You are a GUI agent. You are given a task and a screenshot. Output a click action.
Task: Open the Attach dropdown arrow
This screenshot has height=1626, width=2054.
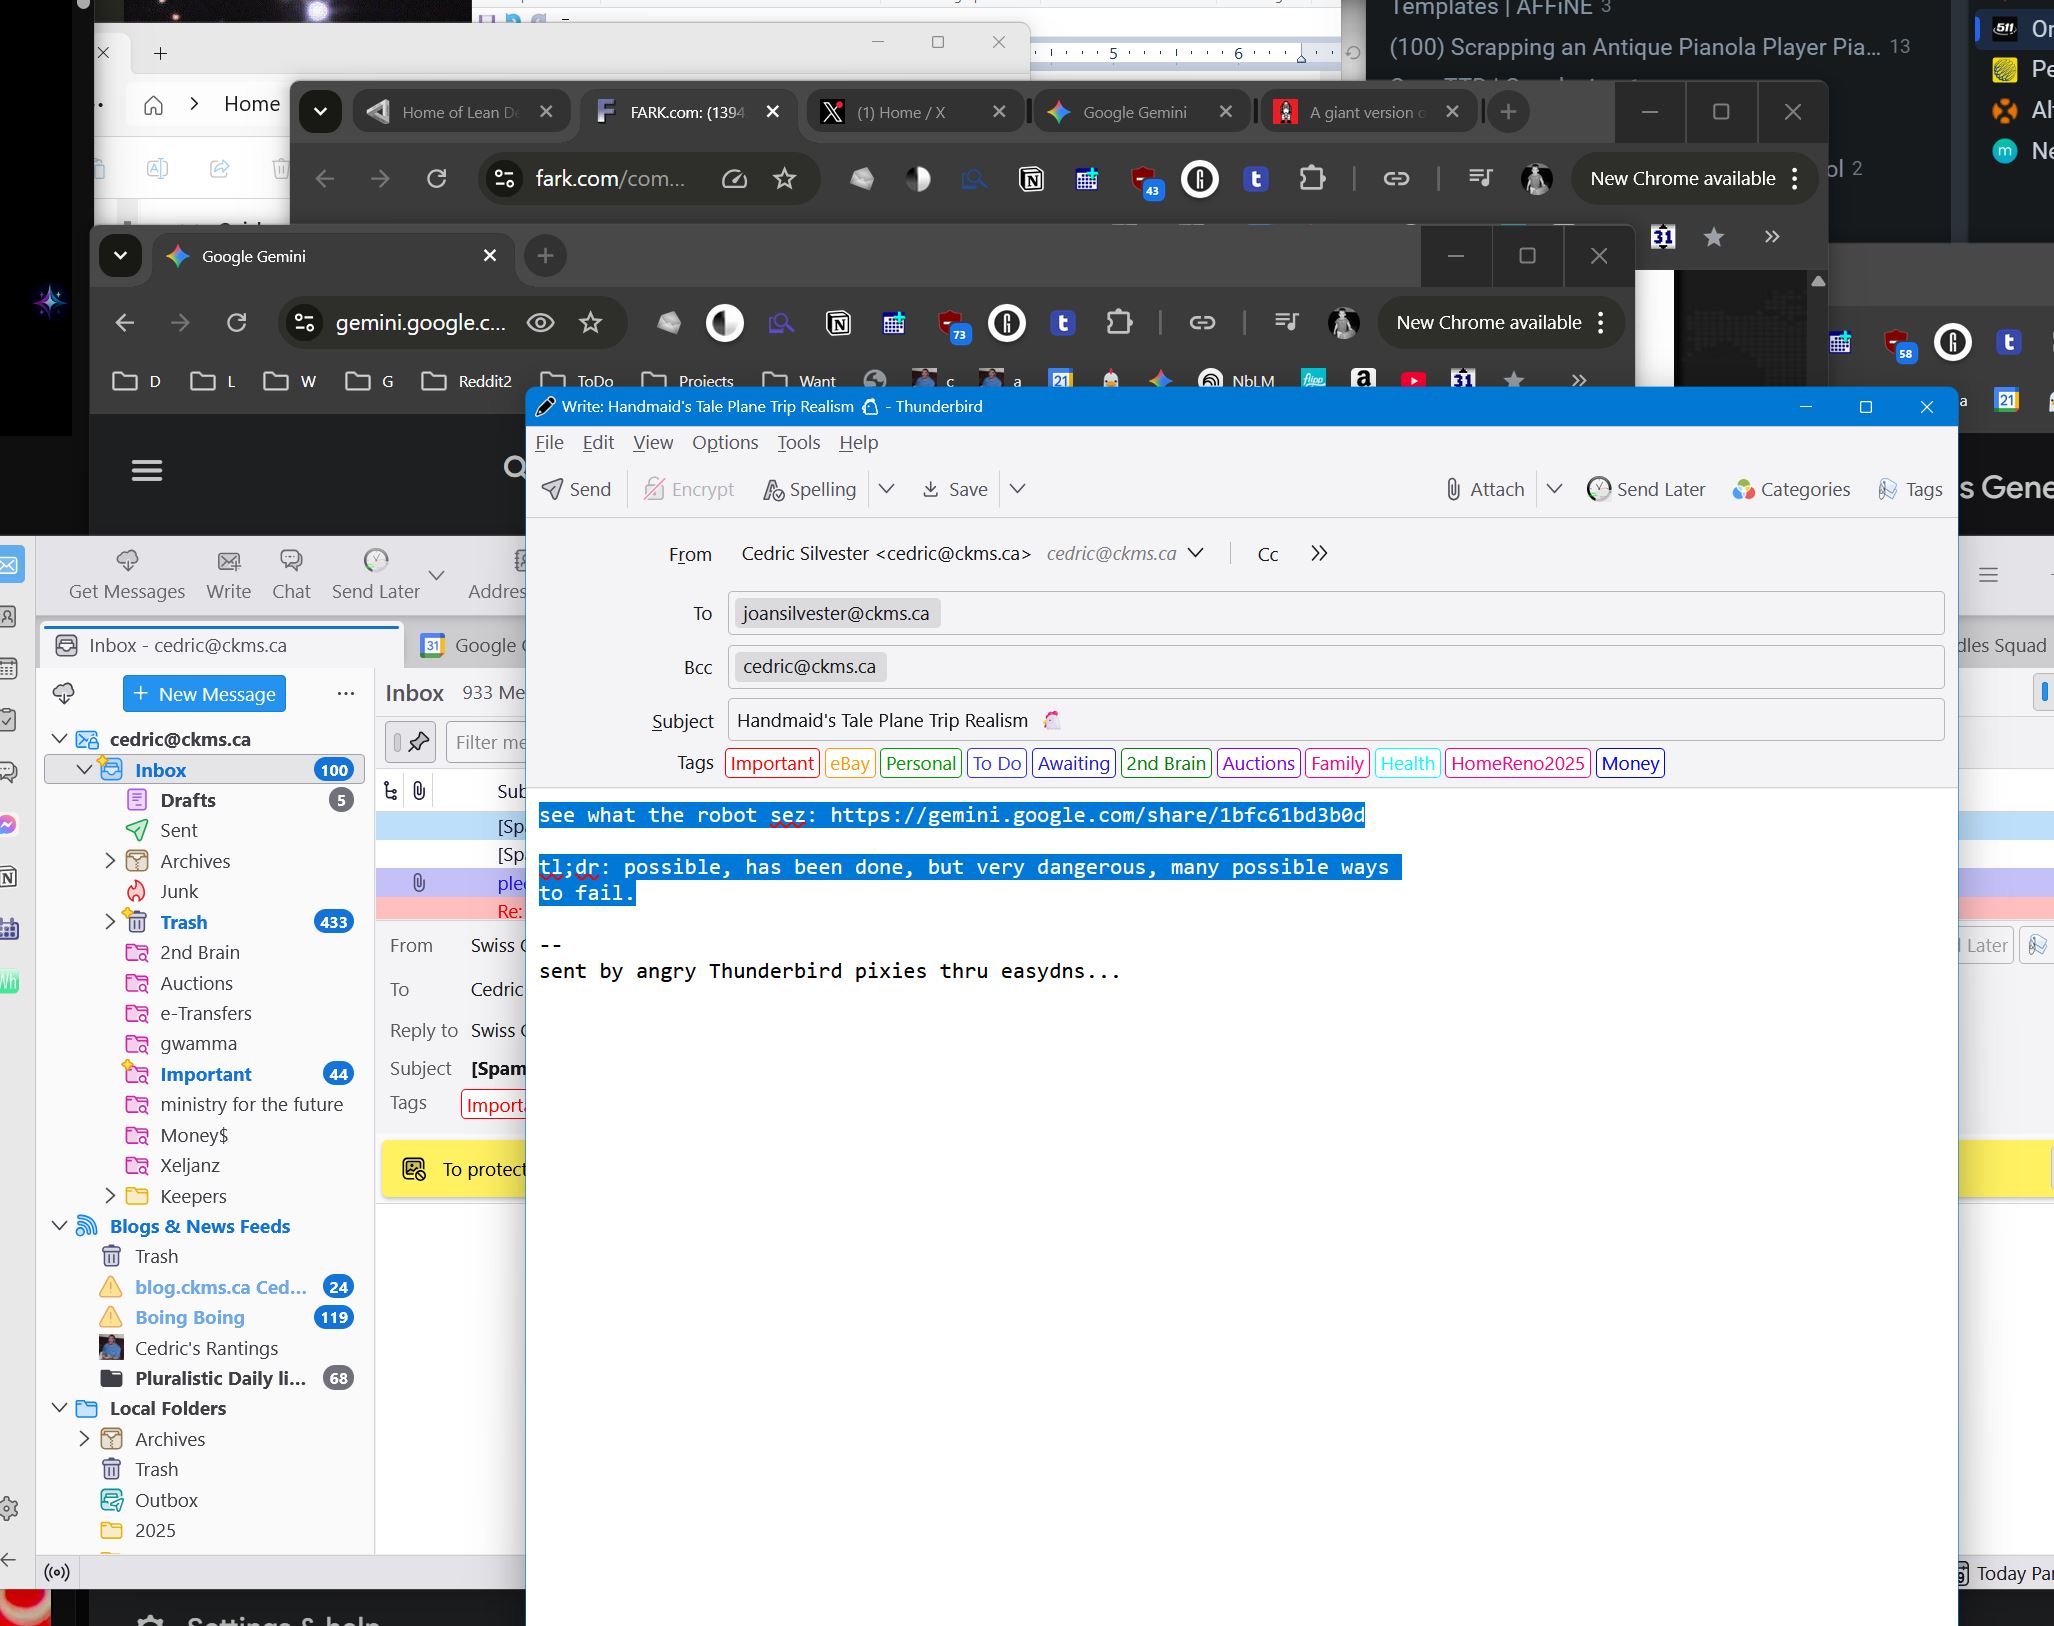click(1554, 489)
